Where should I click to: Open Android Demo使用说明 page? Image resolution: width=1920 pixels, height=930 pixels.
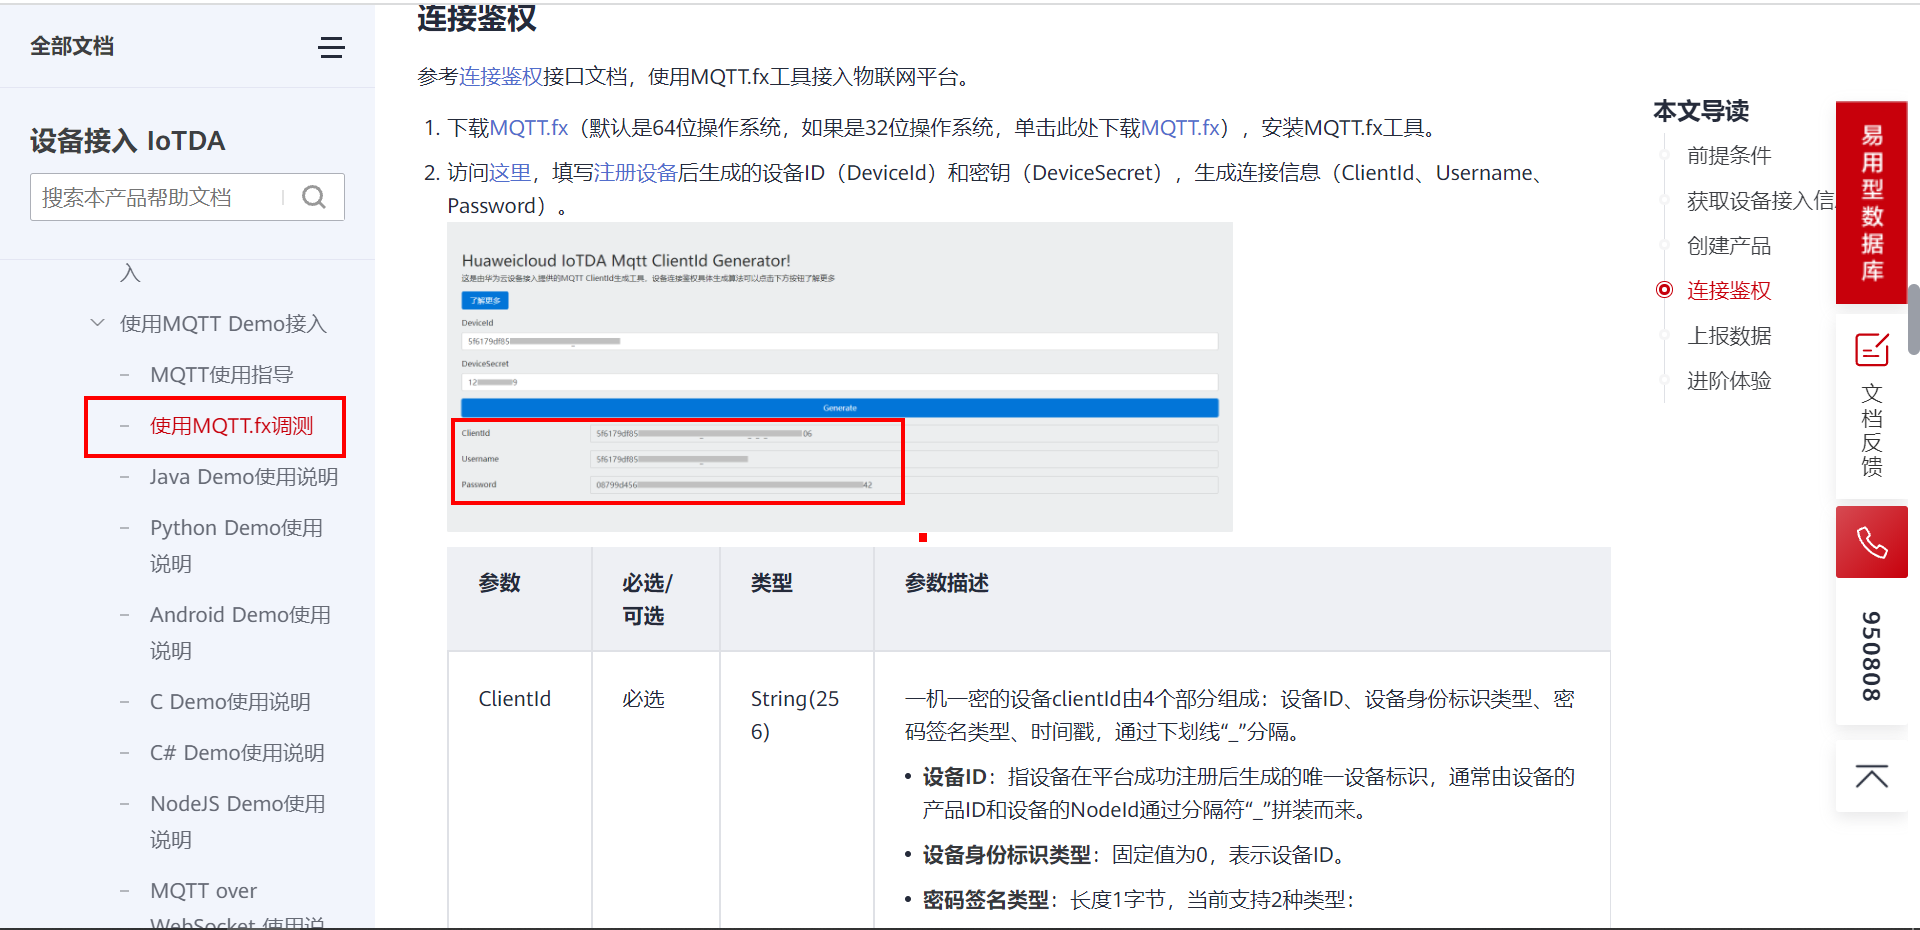240,632
